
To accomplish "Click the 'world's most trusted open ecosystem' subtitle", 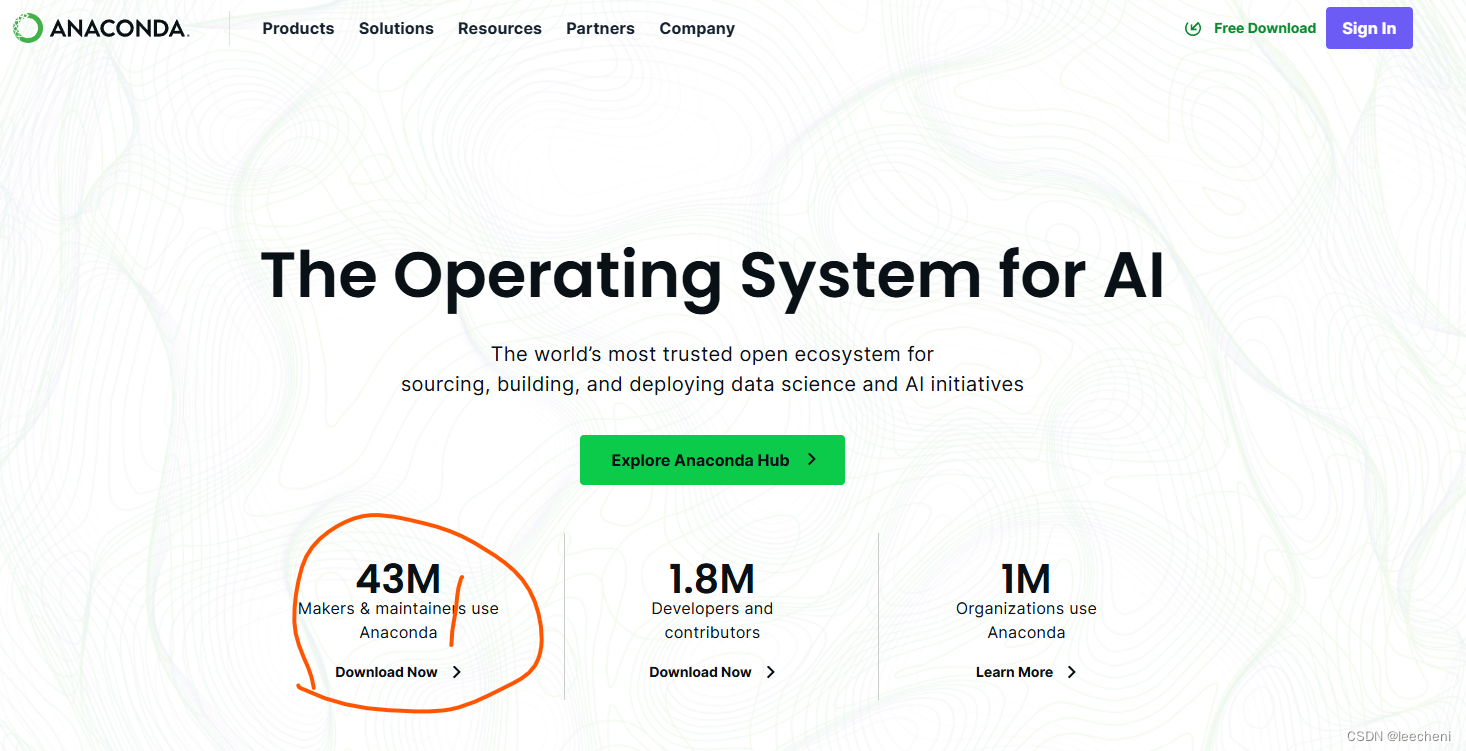I will click(712, 369).
